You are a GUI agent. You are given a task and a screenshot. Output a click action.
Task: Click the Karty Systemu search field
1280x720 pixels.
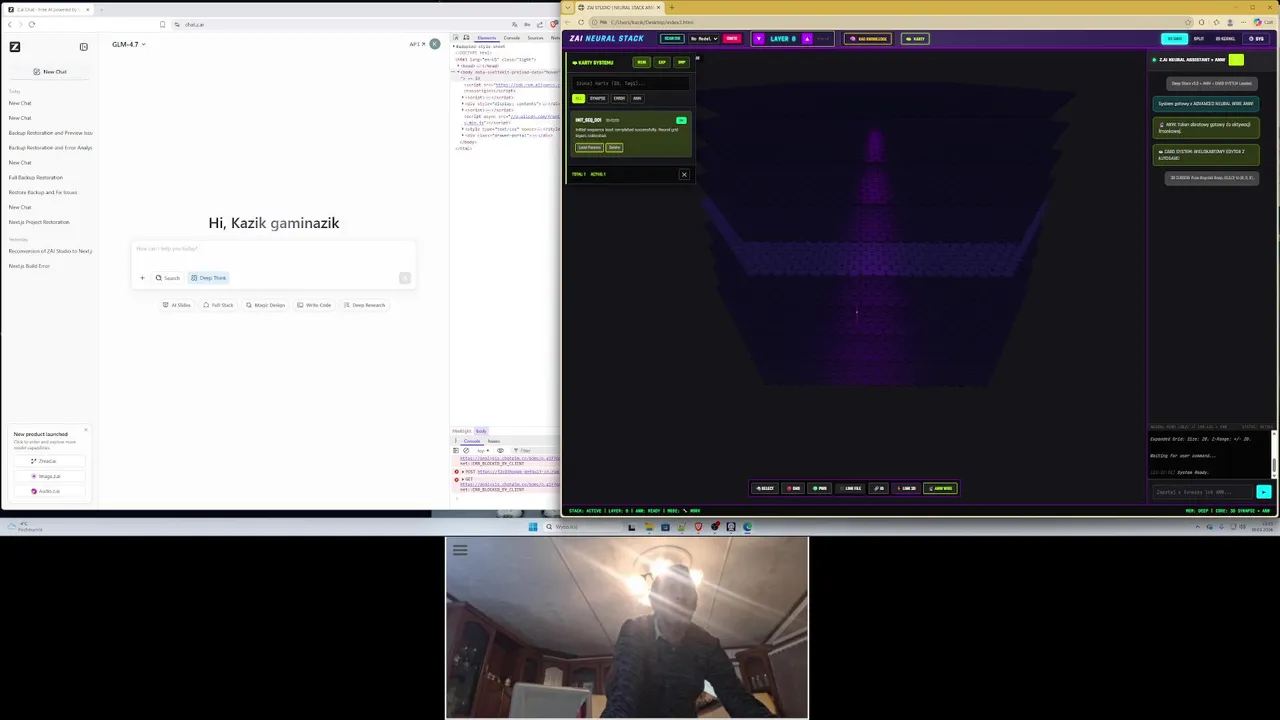[x=631, y=84]
